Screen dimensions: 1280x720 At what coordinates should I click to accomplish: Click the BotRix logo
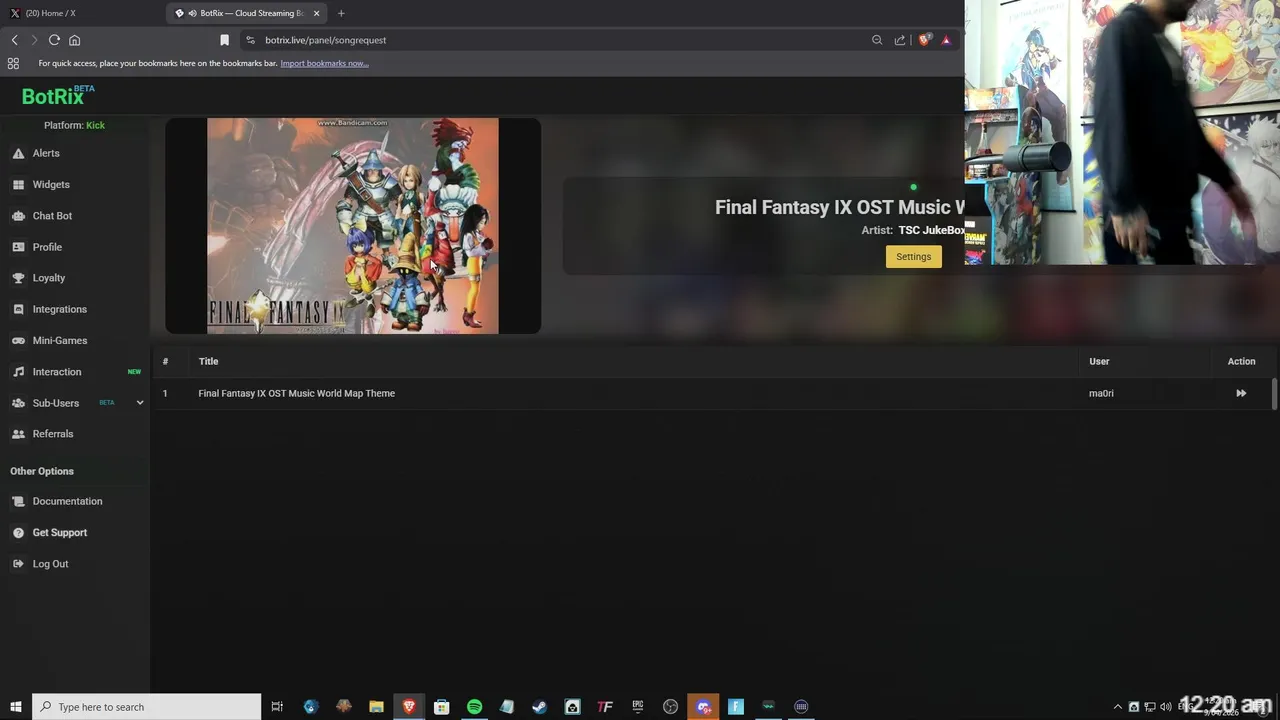point(58,96)
